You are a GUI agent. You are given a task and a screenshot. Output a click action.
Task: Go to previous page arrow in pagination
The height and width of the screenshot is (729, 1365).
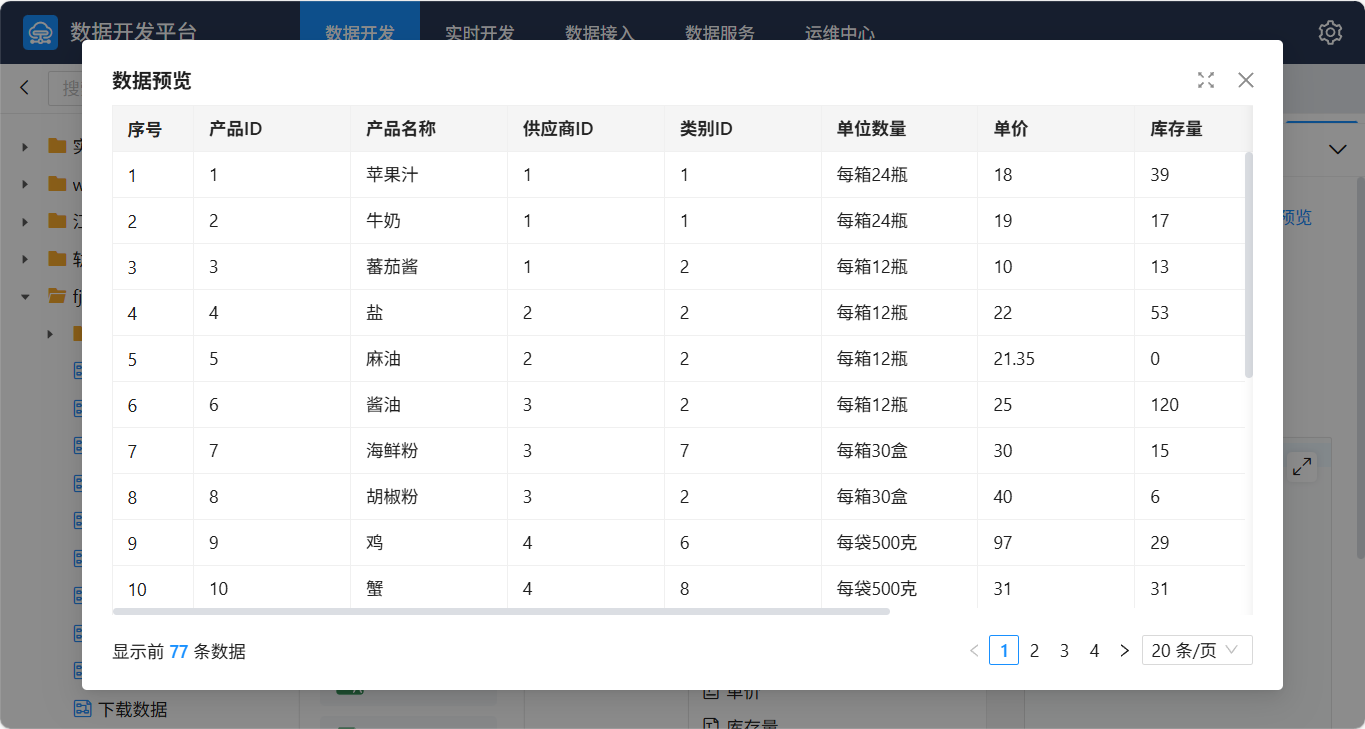point(974,651)
